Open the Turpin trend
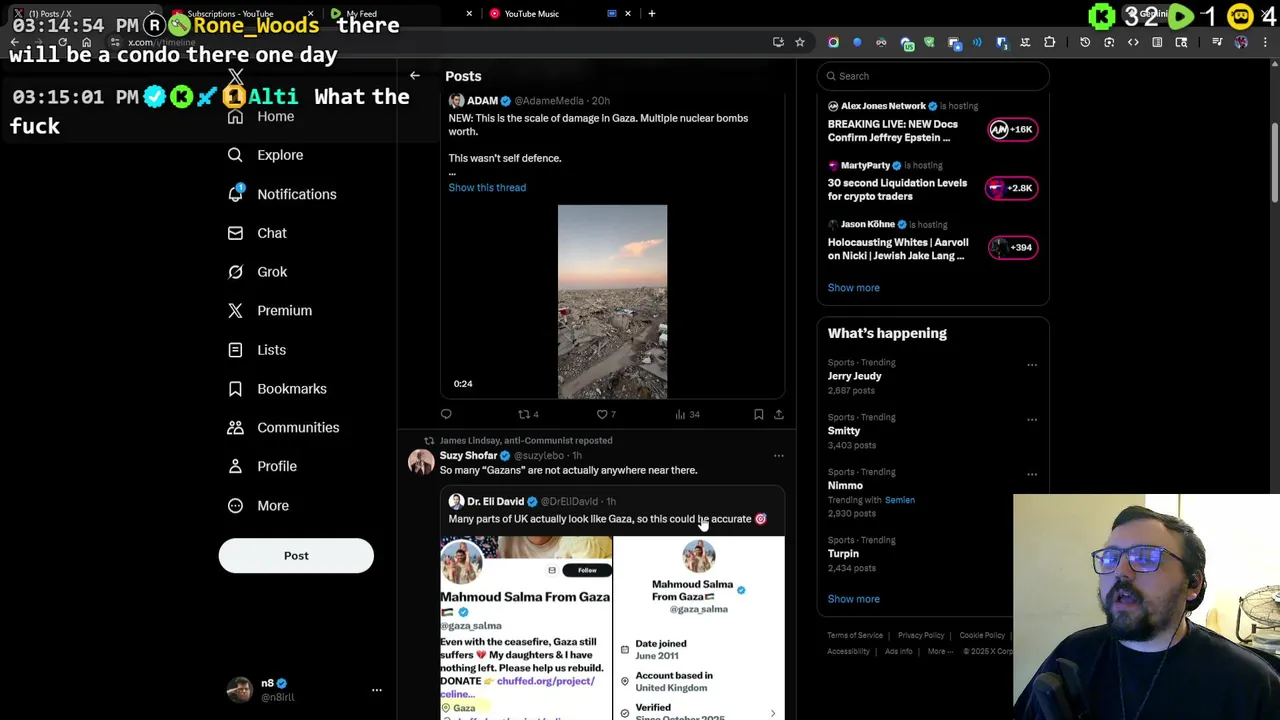This screenshot has width=1280, height=720. pyautogui.click(x=842, y=554)
